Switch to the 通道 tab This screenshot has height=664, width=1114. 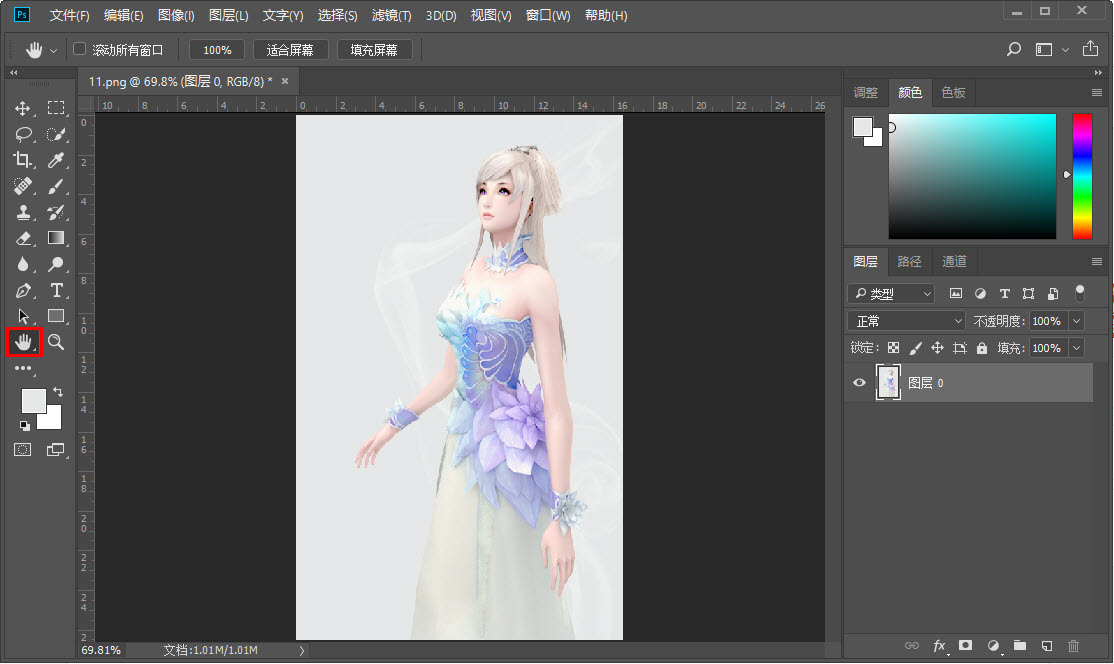(x=954, y=261)
